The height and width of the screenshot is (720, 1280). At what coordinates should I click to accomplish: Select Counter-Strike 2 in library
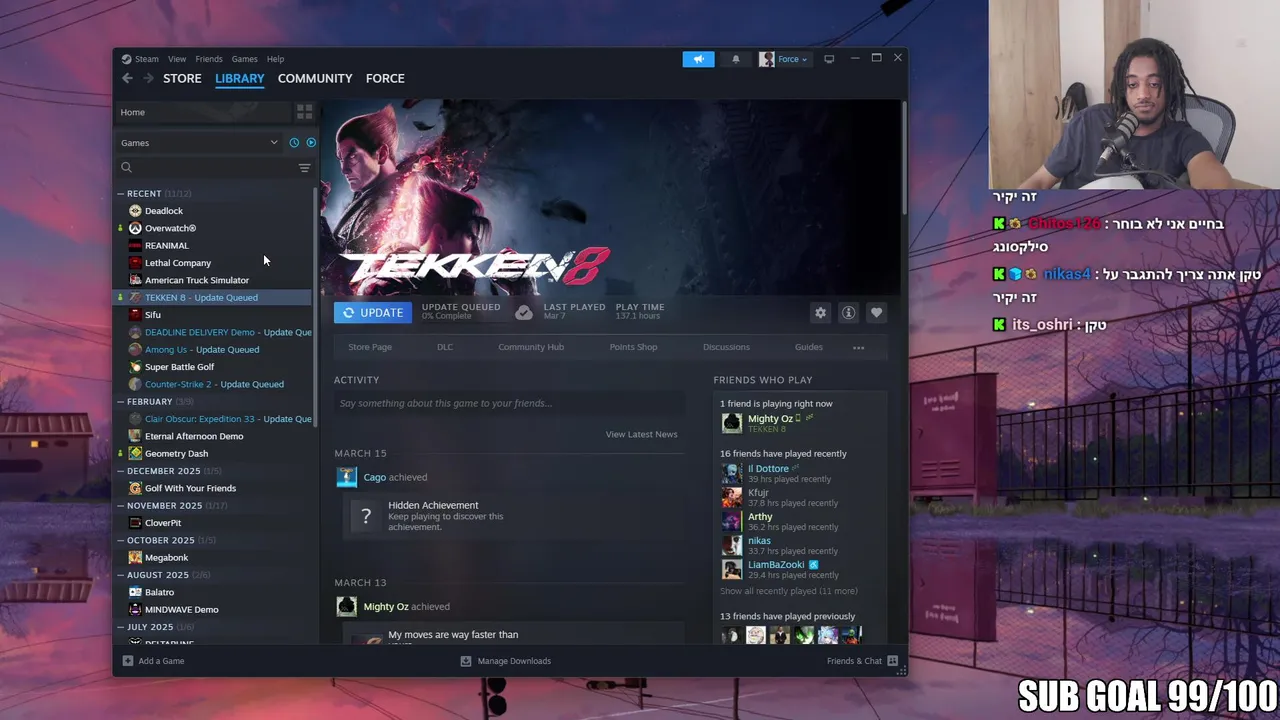point(214,384)
